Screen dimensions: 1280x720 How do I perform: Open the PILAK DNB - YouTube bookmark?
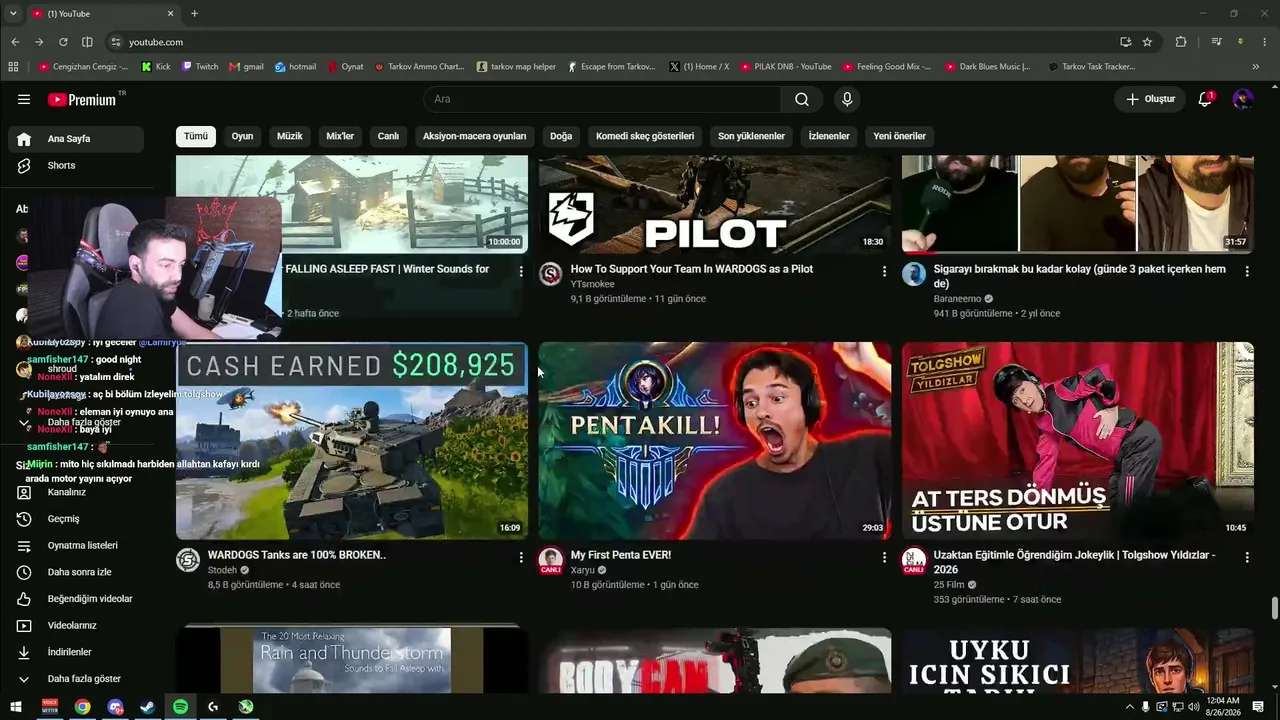pyautogui.click(x=787, y=67)
